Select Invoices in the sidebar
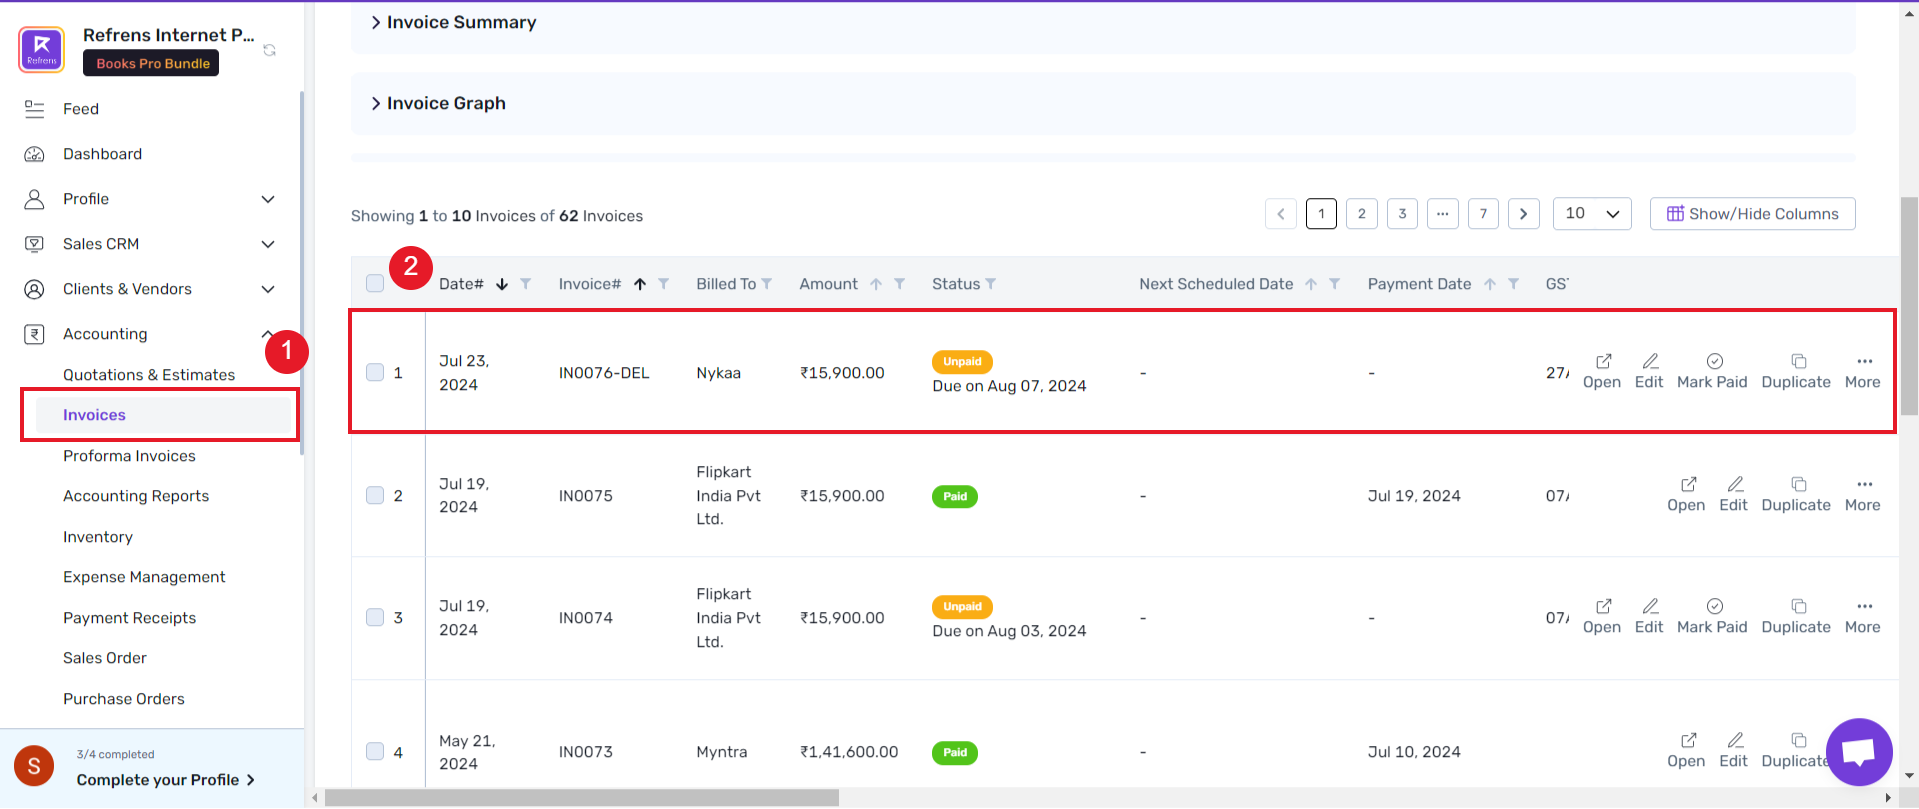Viewport: 1919px width, 809px height. coord(162,415)
